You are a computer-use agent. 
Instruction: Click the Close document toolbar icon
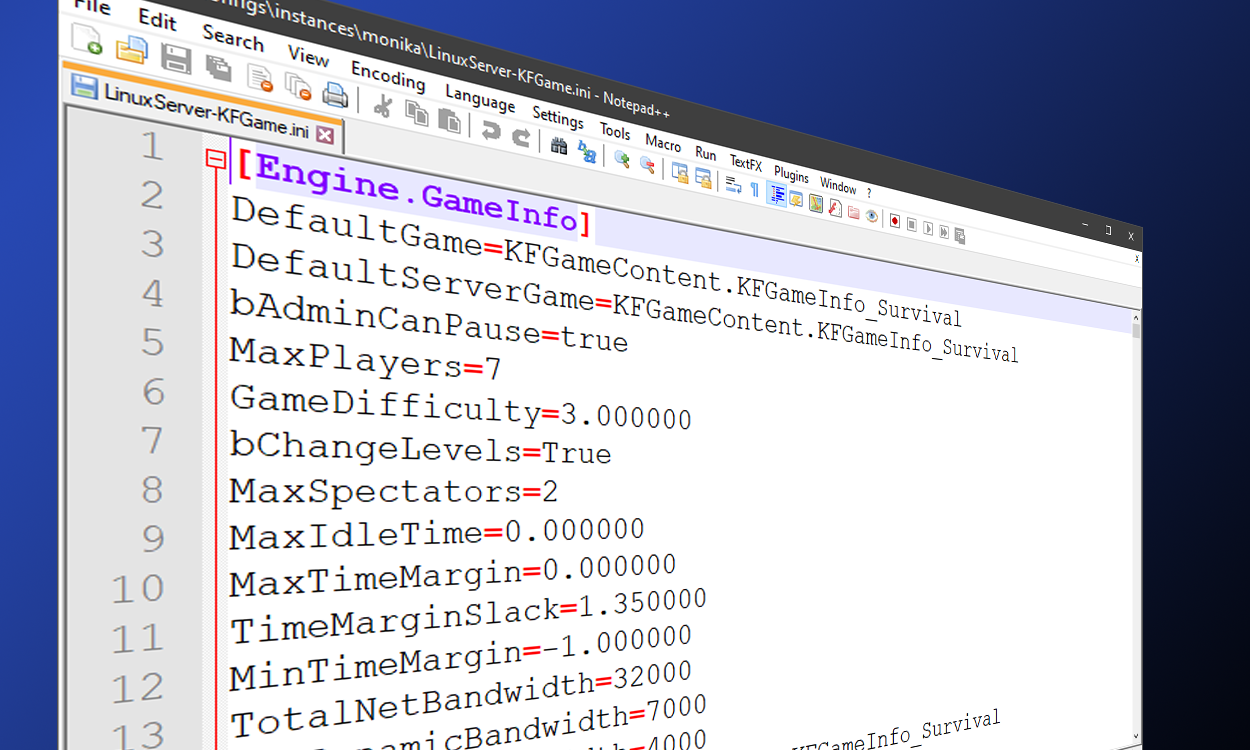click(260, 77)
